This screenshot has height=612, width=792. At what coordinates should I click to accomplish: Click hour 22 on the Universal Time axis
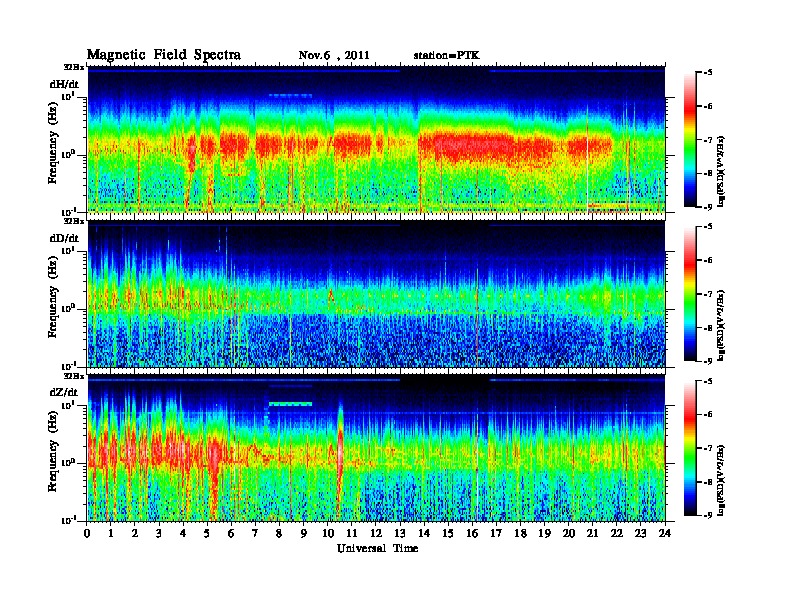click(x=617, y=534)
